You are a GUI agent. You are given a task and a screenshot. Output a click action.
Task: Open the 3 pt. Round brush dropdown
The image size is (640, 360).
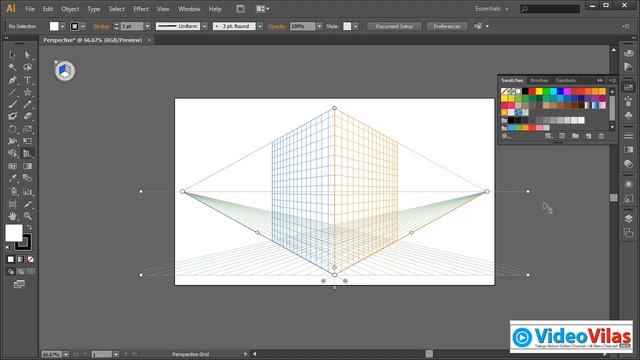click(260, 26)
